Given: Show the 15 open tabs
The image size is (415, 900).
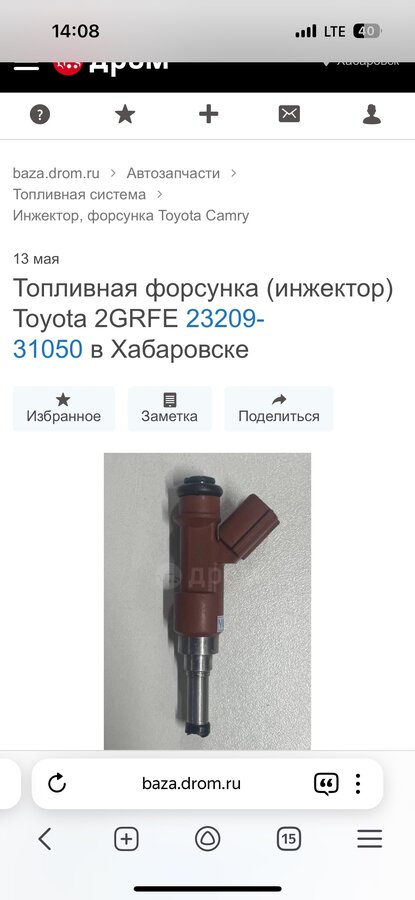Looking at the screenshot, I should [x=289, y=839].
